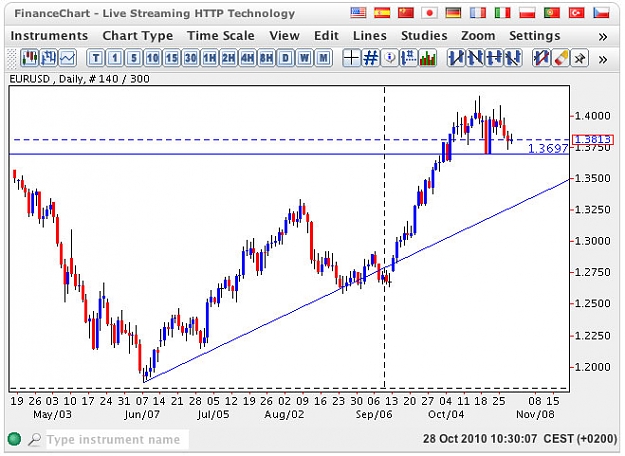Select the candlestick chart type icon
Screen dimensions: 625x456
click(x=29, y=58)
